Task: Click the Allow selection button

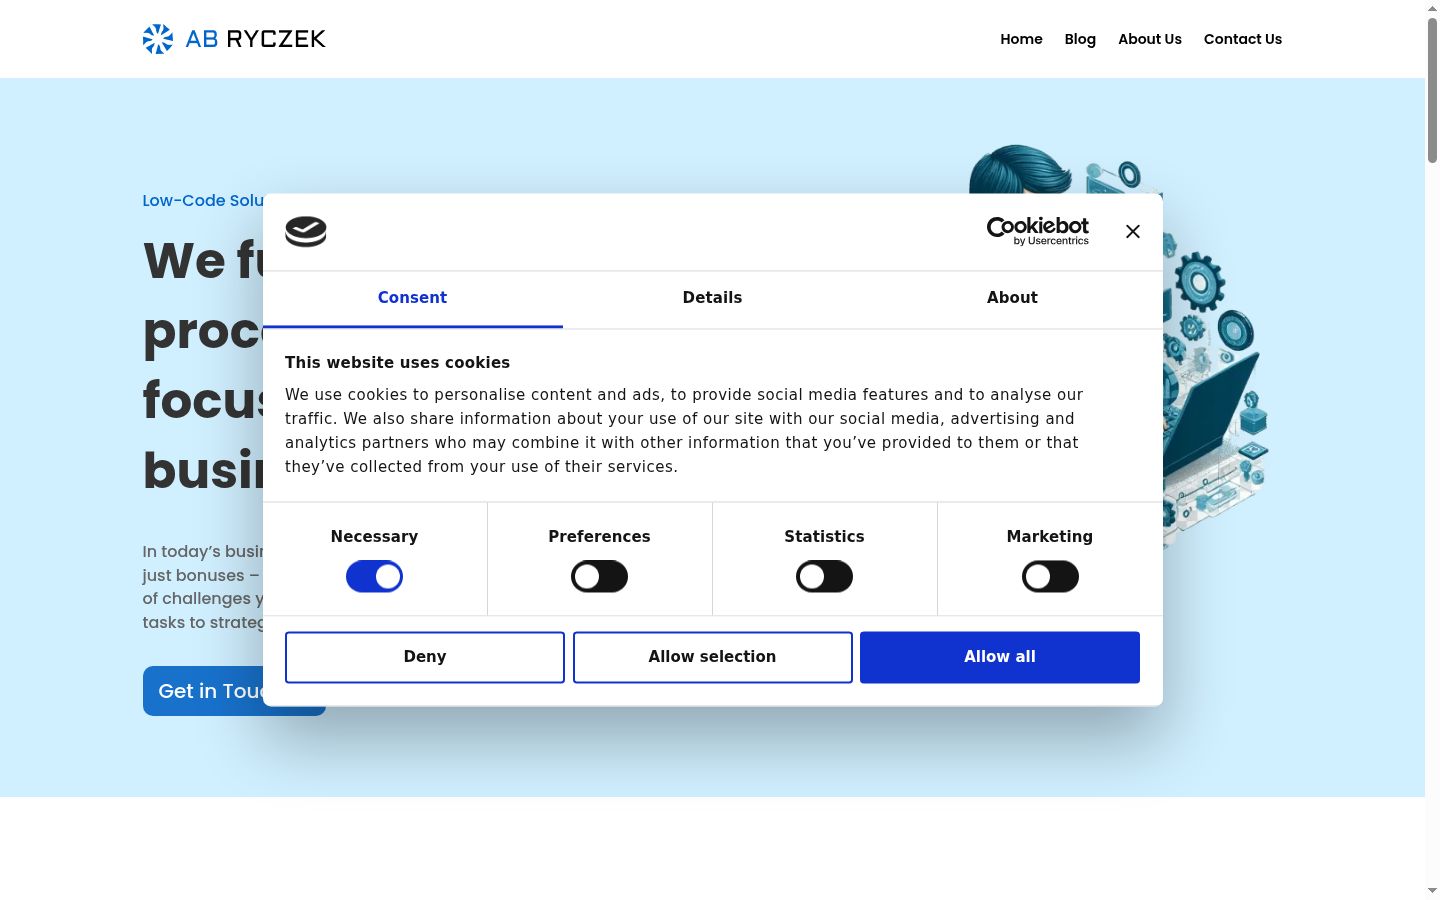Action: [712, 657]
